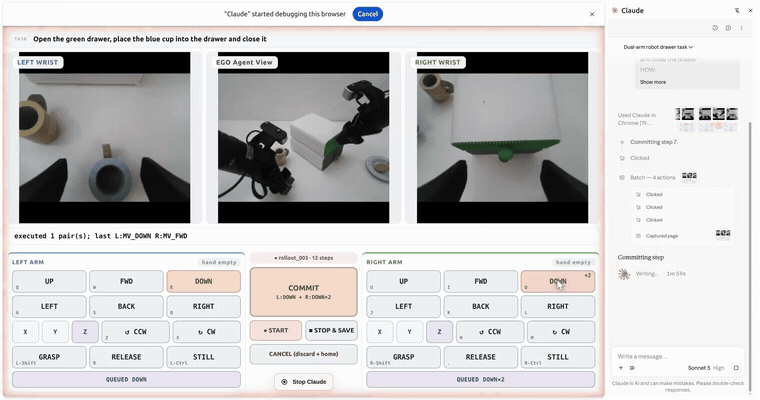Click the square icon right of Sonnet 5 High

tap(736, 368)
